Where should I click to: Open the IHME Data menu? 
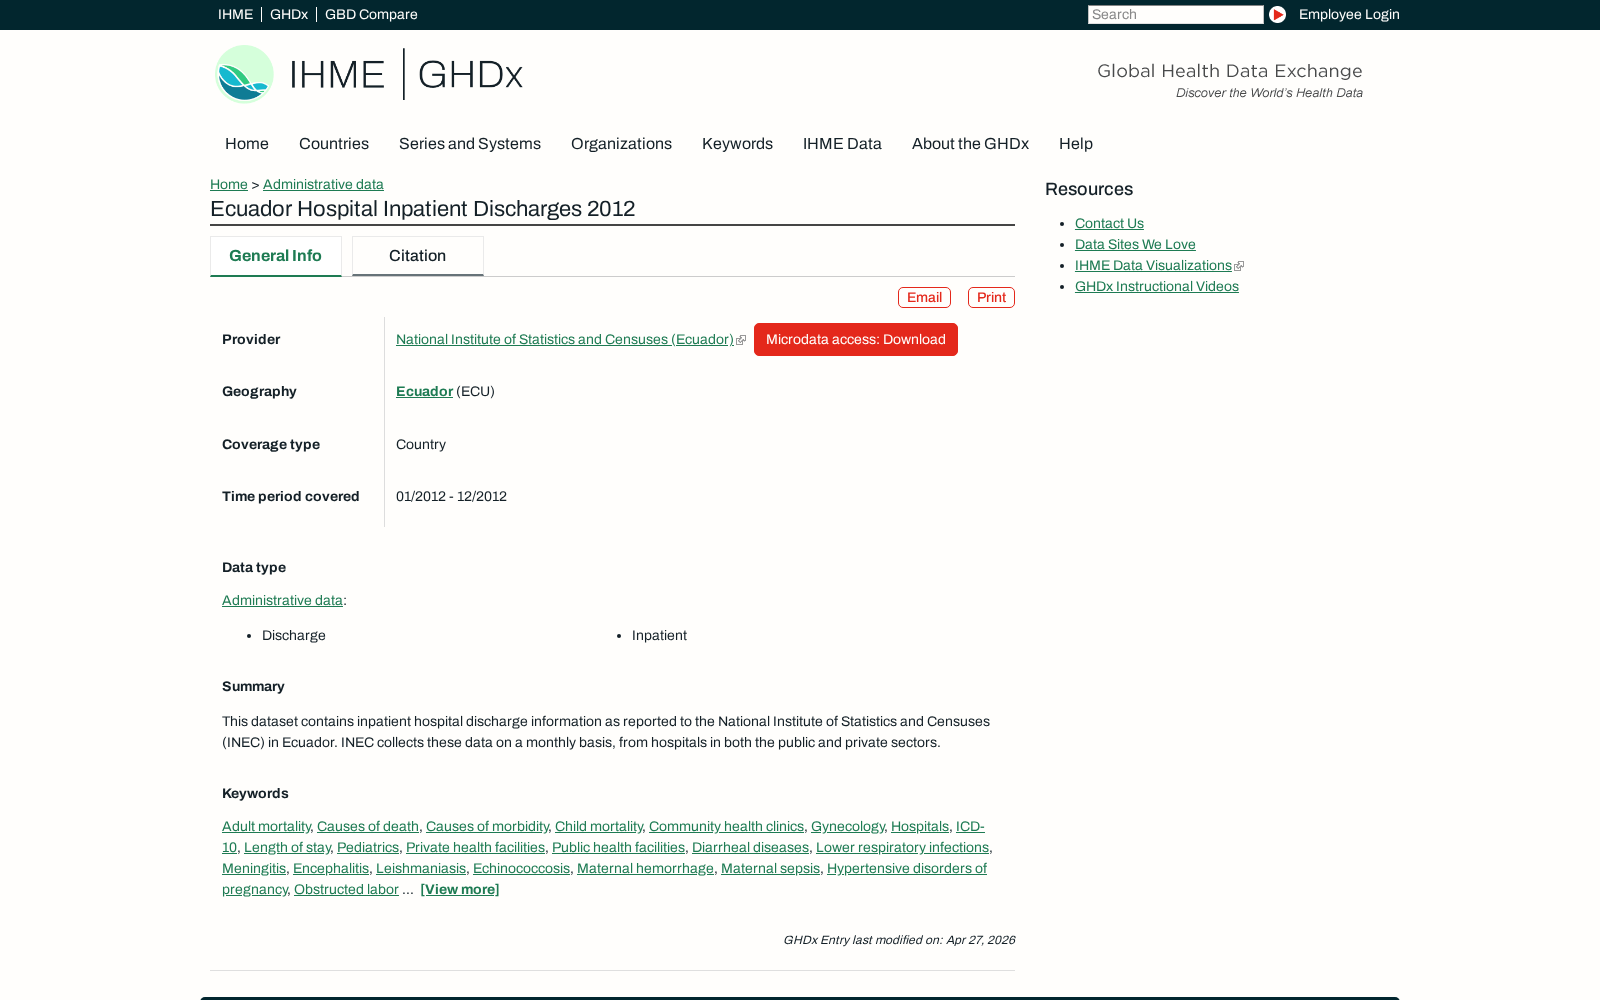click(842, 144)
